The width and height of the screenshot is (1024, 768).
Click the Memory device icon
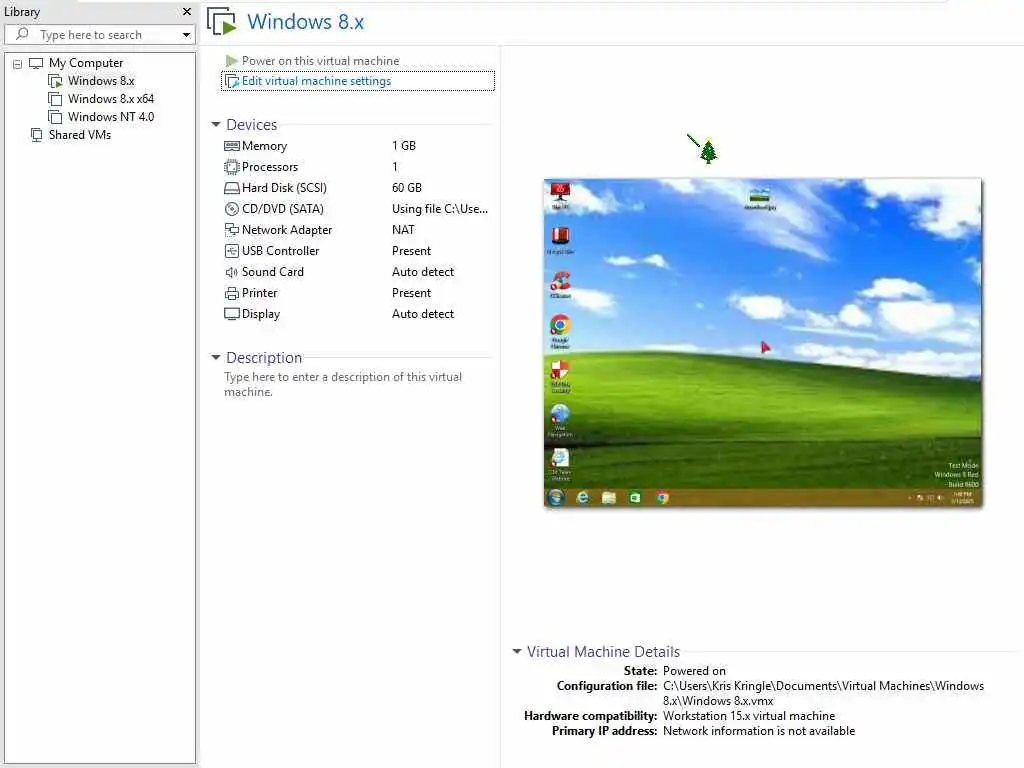(231, 146)
